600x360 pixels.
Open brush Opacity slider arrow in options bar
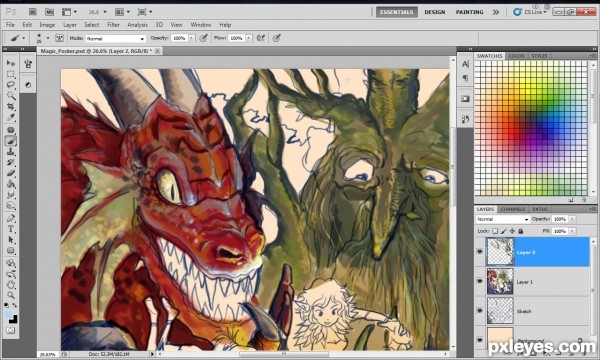point(191,38)
